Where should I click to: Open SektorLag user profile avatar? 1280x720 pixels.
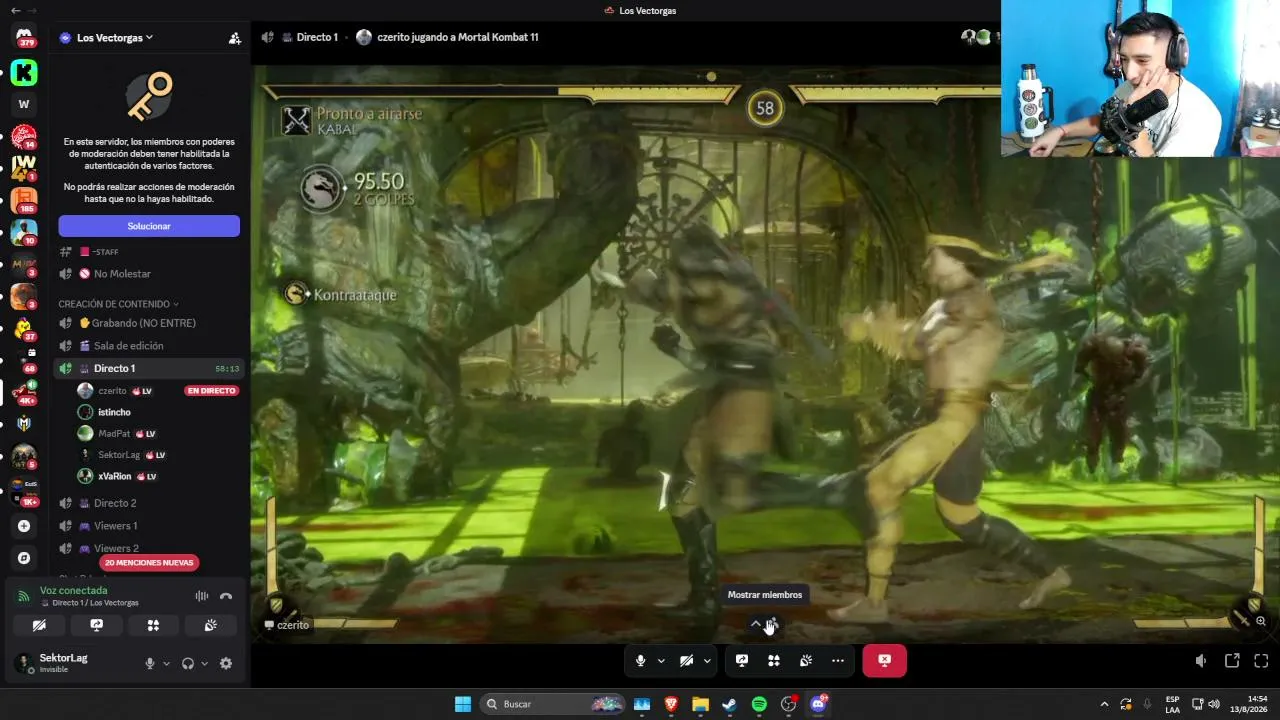pos(23,663)
